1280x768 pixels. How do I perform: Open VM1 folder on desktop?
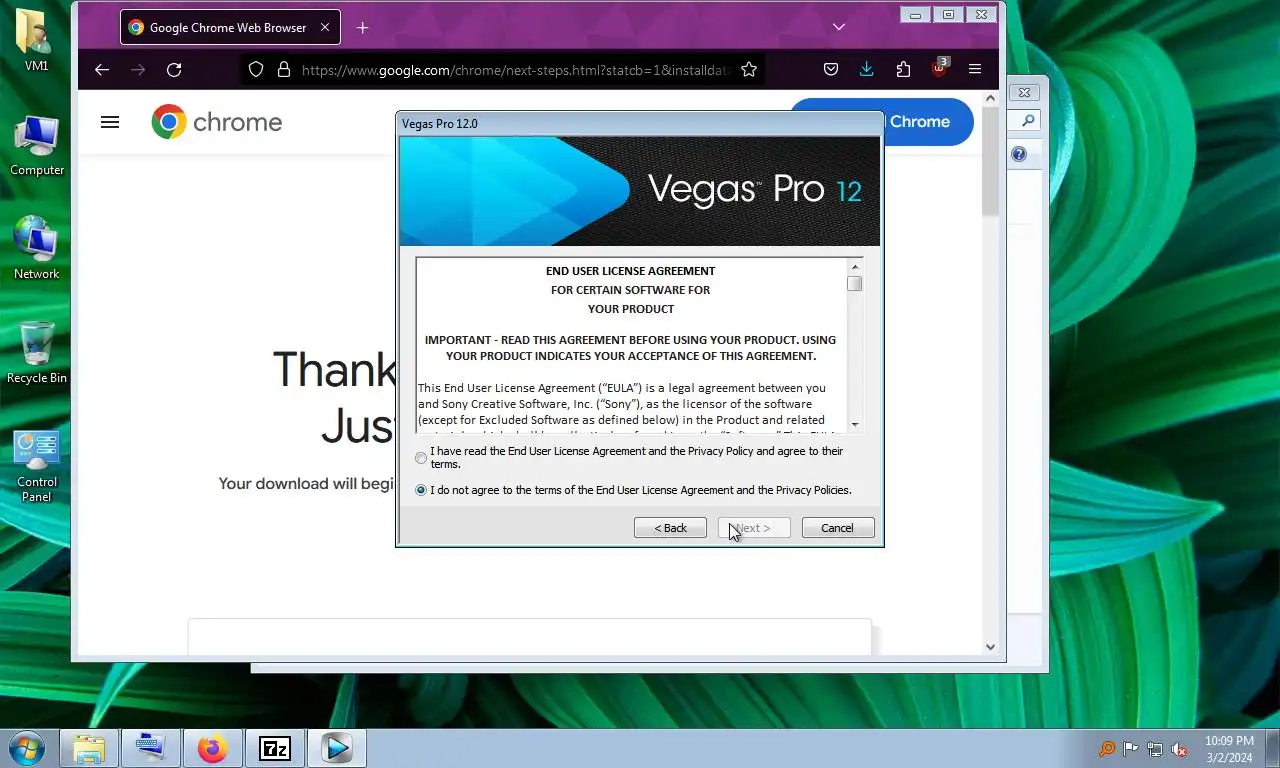[x=36, y=40]
